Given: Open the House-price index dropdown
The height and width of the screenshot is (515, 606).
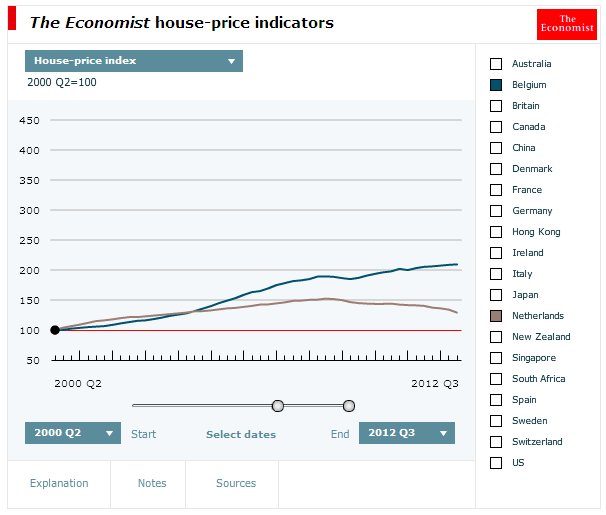Looking at the screenshot, I should pyautogui.click(x=134, y=61).
